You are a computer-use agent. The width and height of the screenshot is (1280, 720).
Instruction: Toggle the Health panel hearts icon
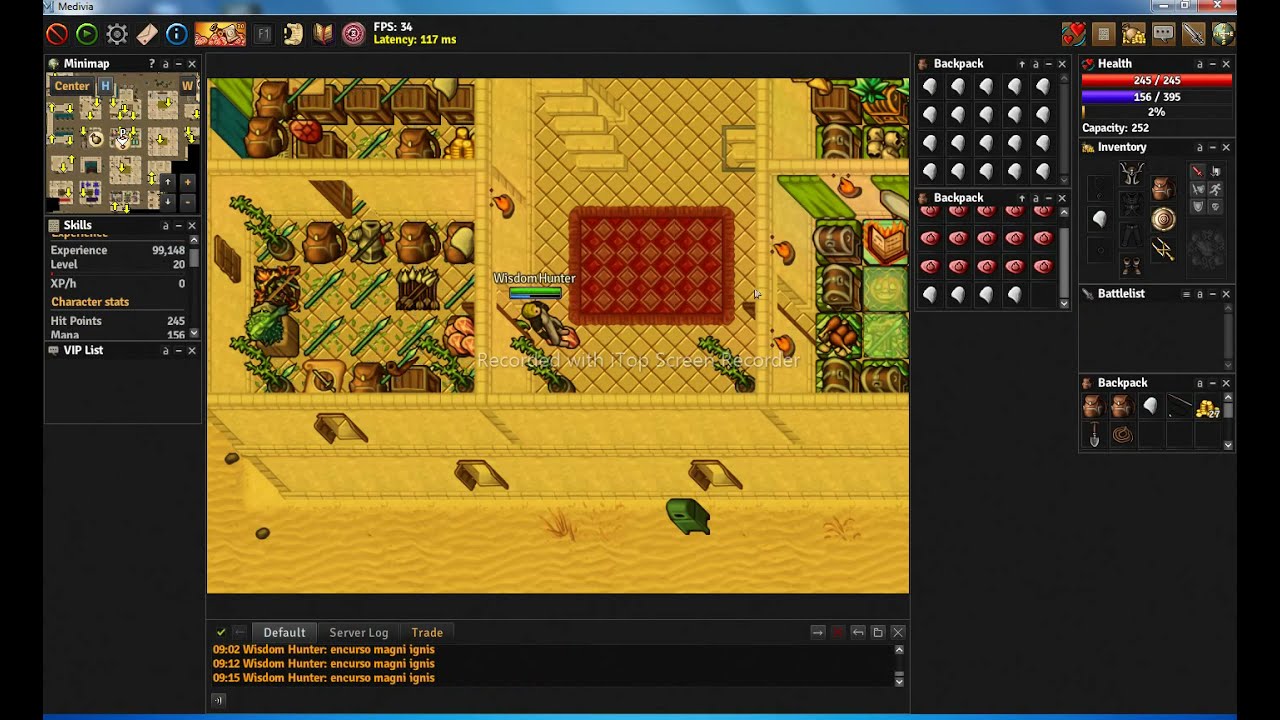[1074, 35]
